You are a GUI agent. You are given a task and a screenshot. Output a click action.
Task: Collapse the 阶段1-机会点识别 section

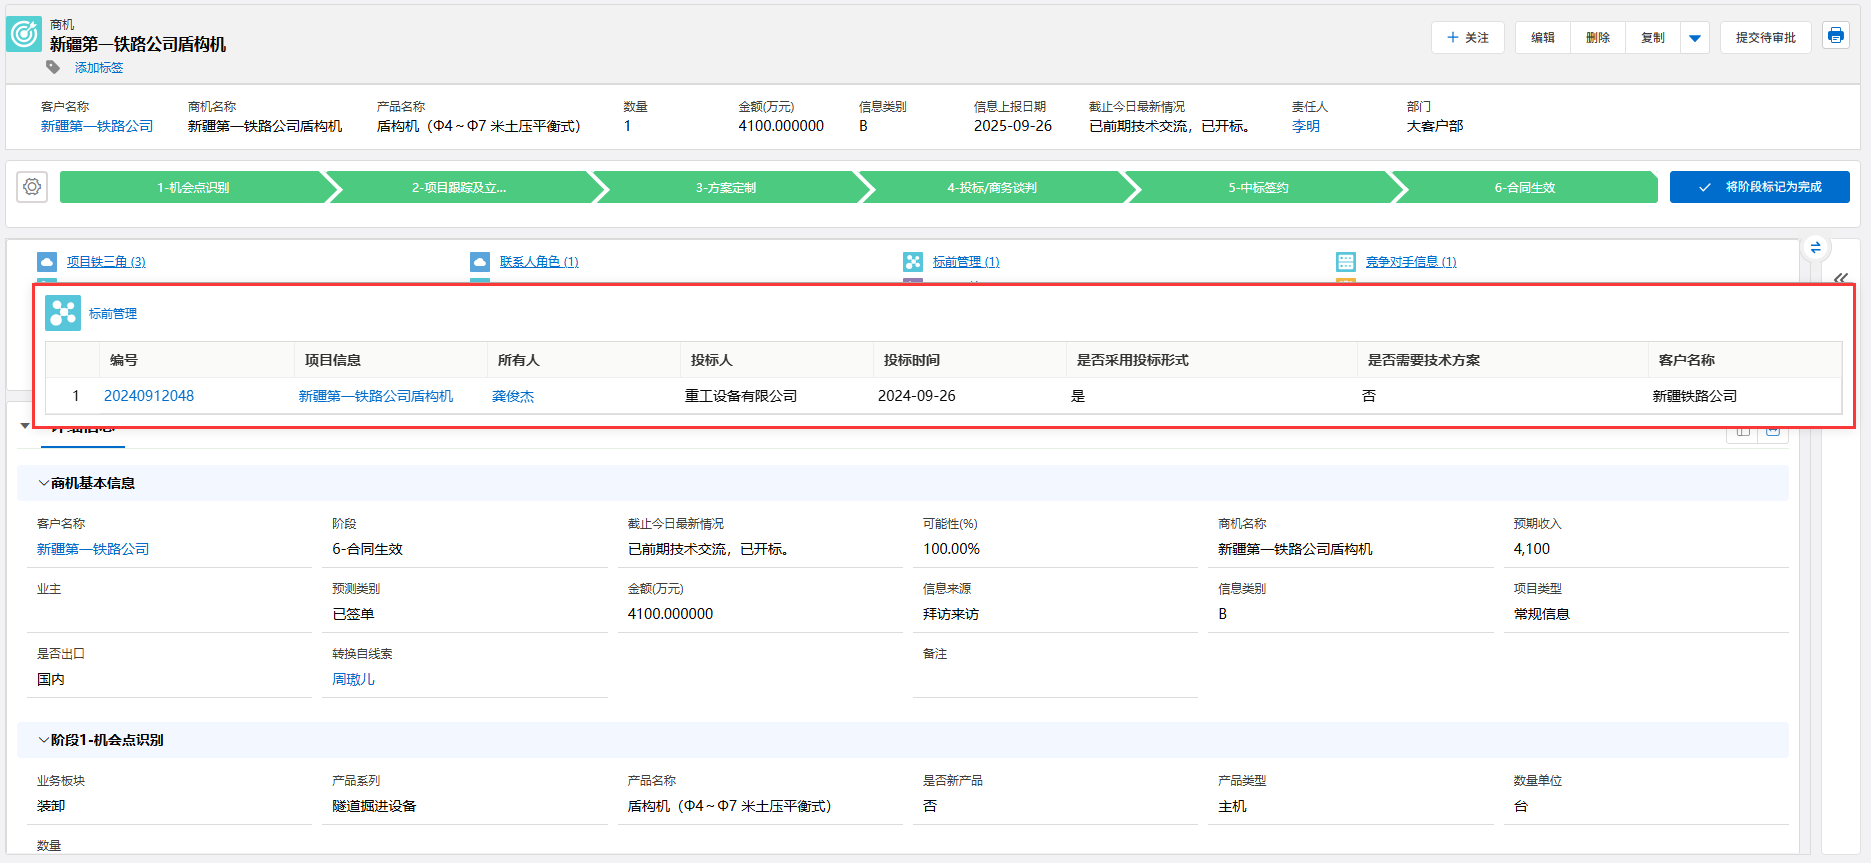pos(43,740)
